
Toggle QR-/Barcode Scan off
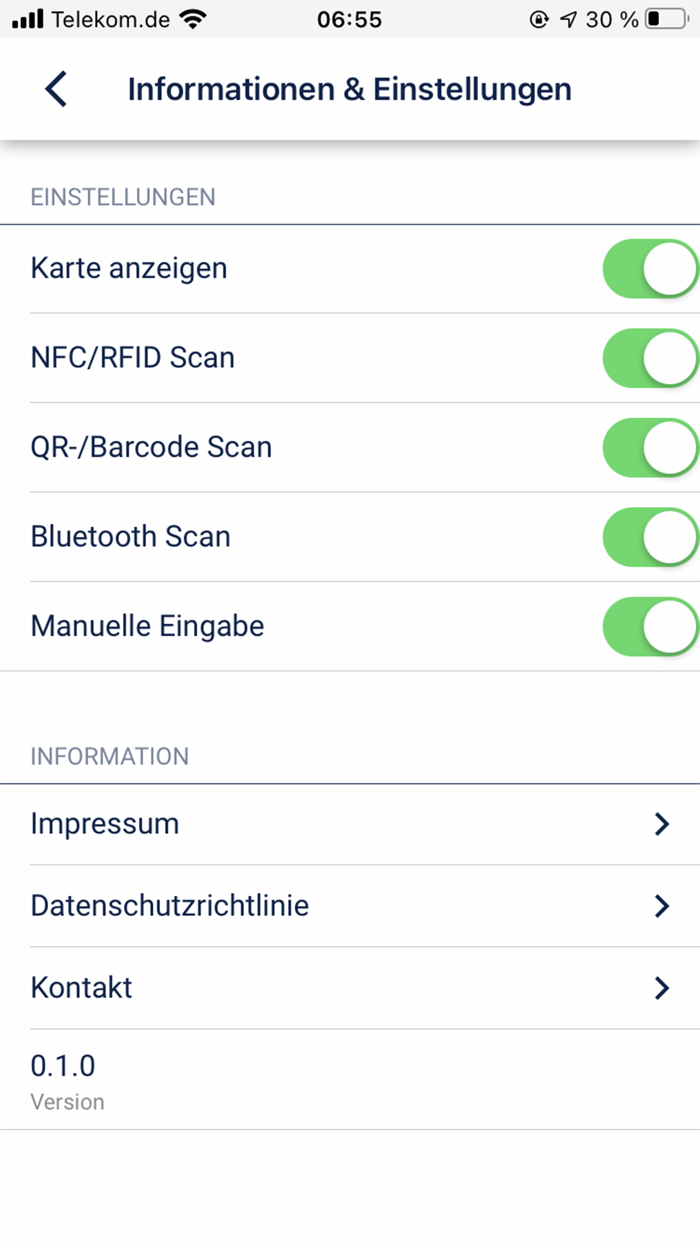coord(650,448)
